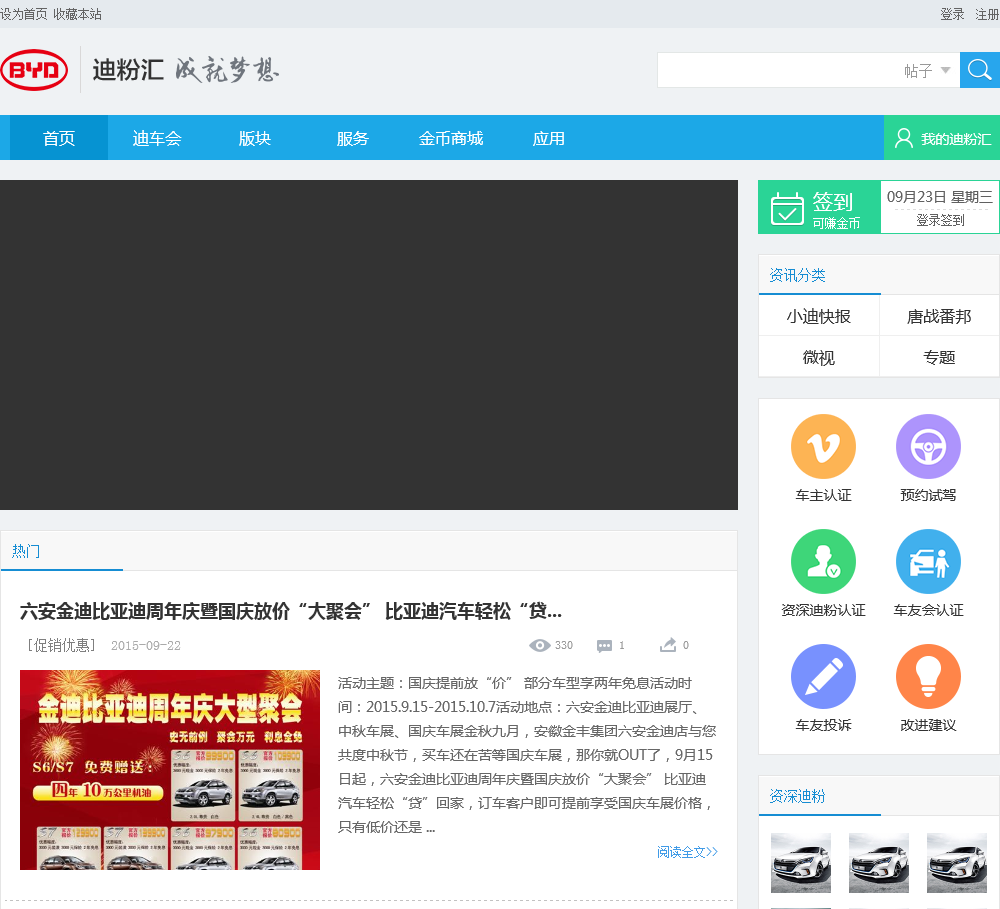
Task: Click the 资深迪粉认证 green user icon
Action: 823,561
